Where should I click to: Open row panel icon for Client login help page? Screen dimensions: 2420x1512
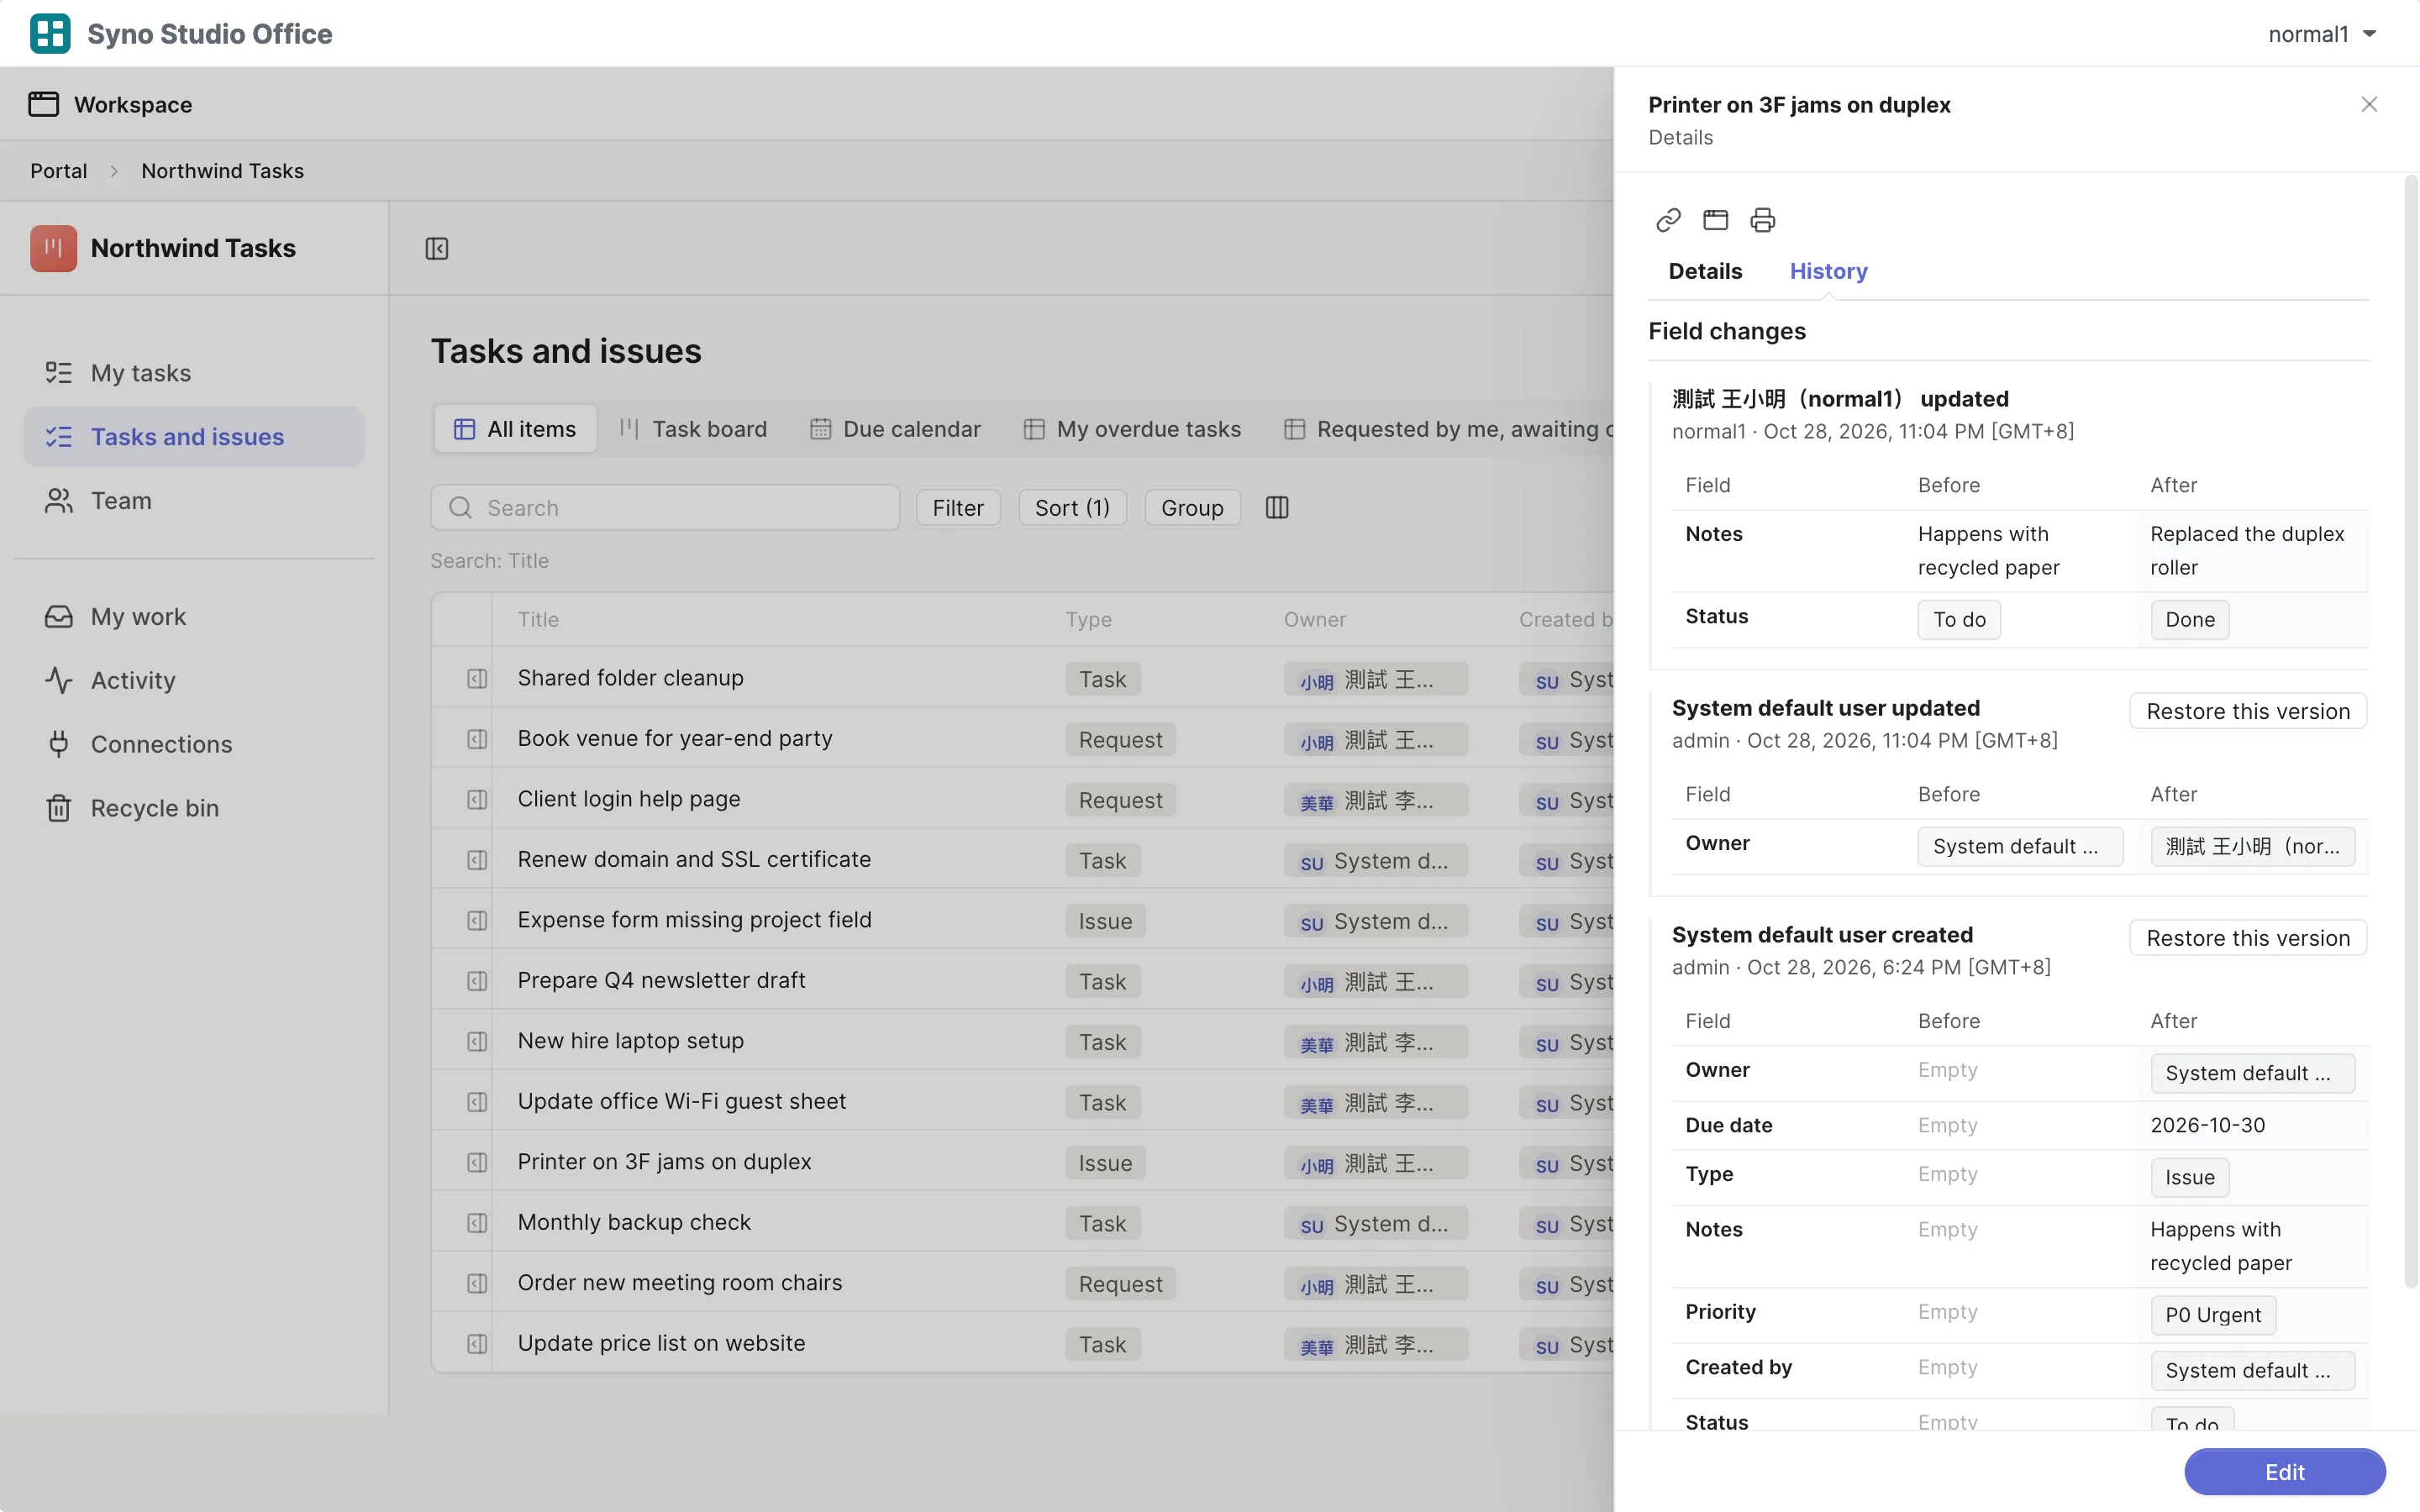[x=477, y=800]
